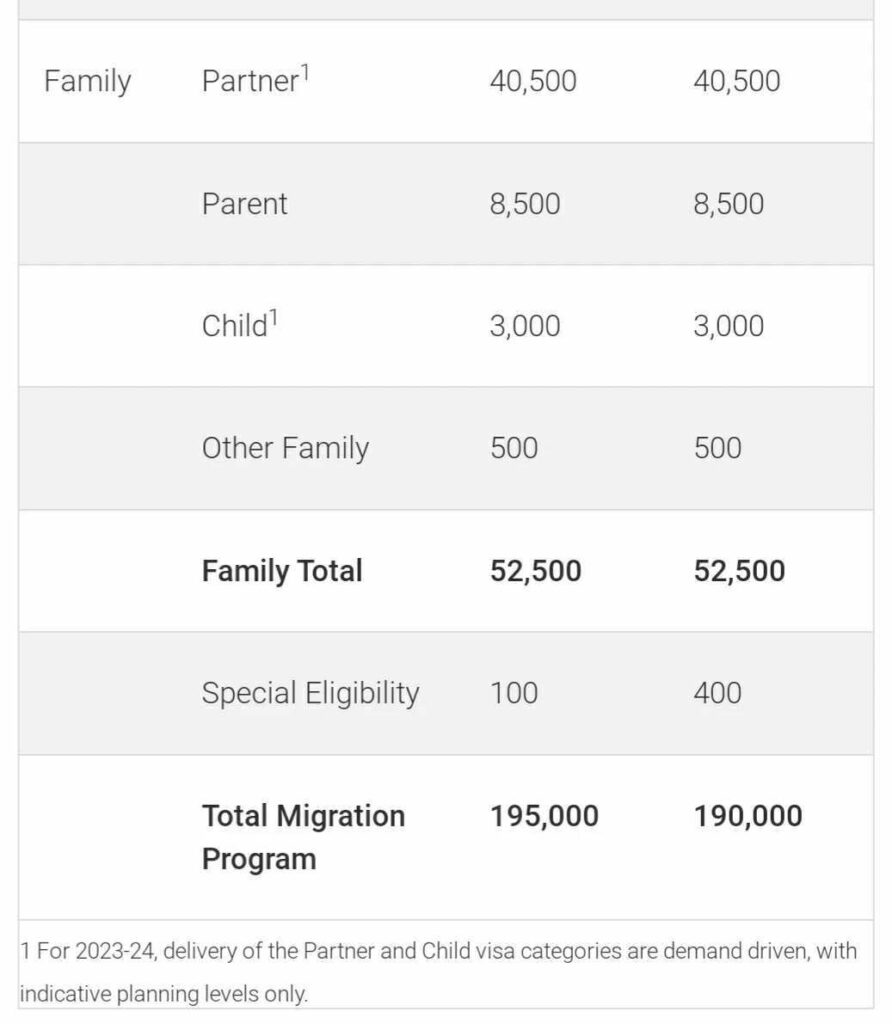This screenshot has width=892, height=1024.
Task: Select the Parent row label
Action: pyautogui.click(x=244, y=204)
